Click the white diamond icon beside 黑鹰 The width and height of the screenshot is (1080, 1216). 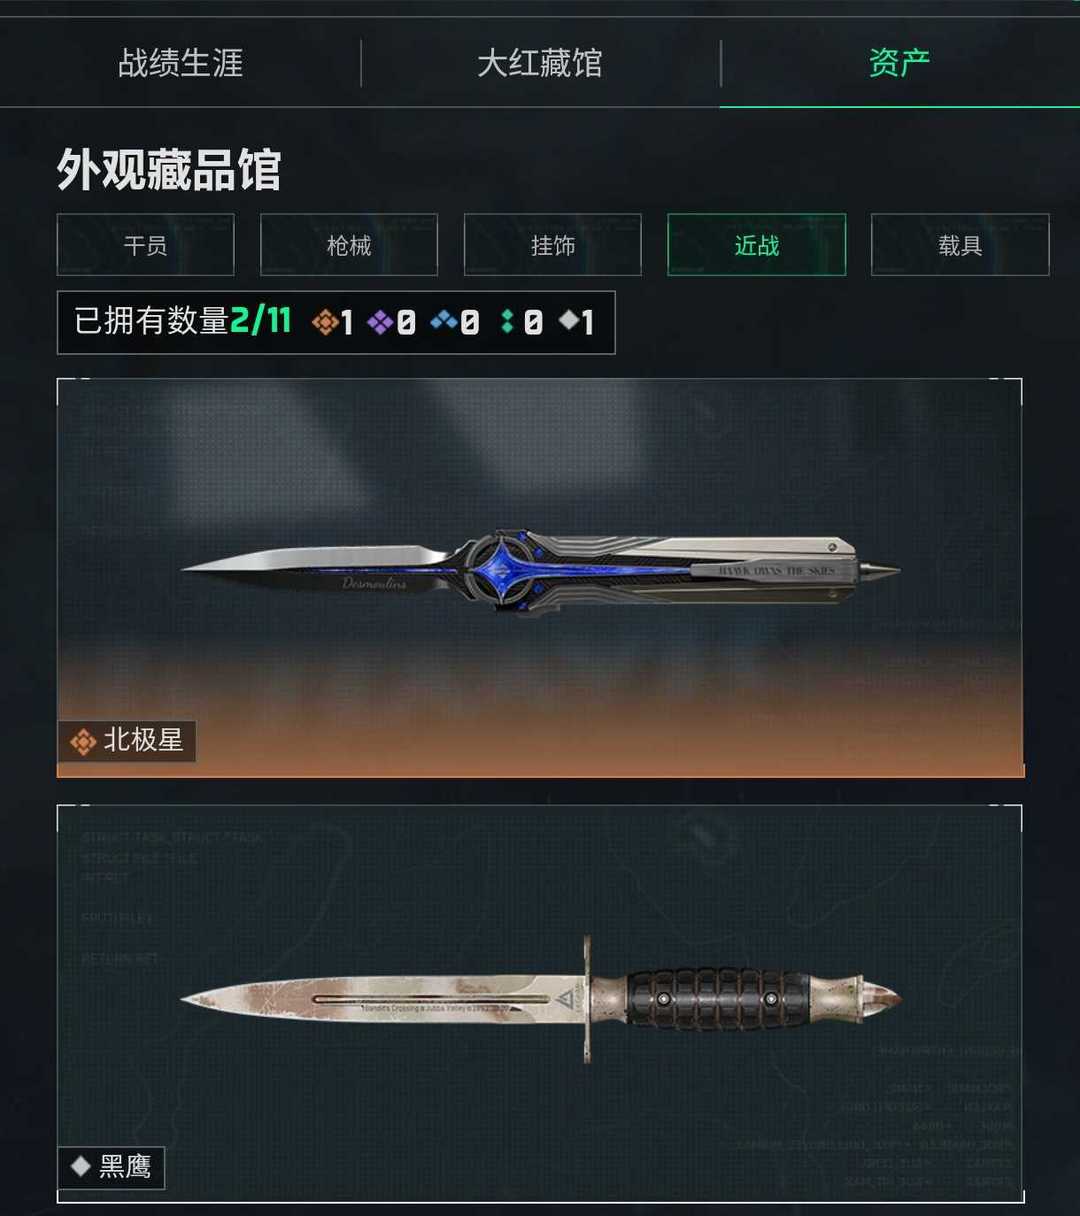pyautogui.click(x=81, y=1166)
